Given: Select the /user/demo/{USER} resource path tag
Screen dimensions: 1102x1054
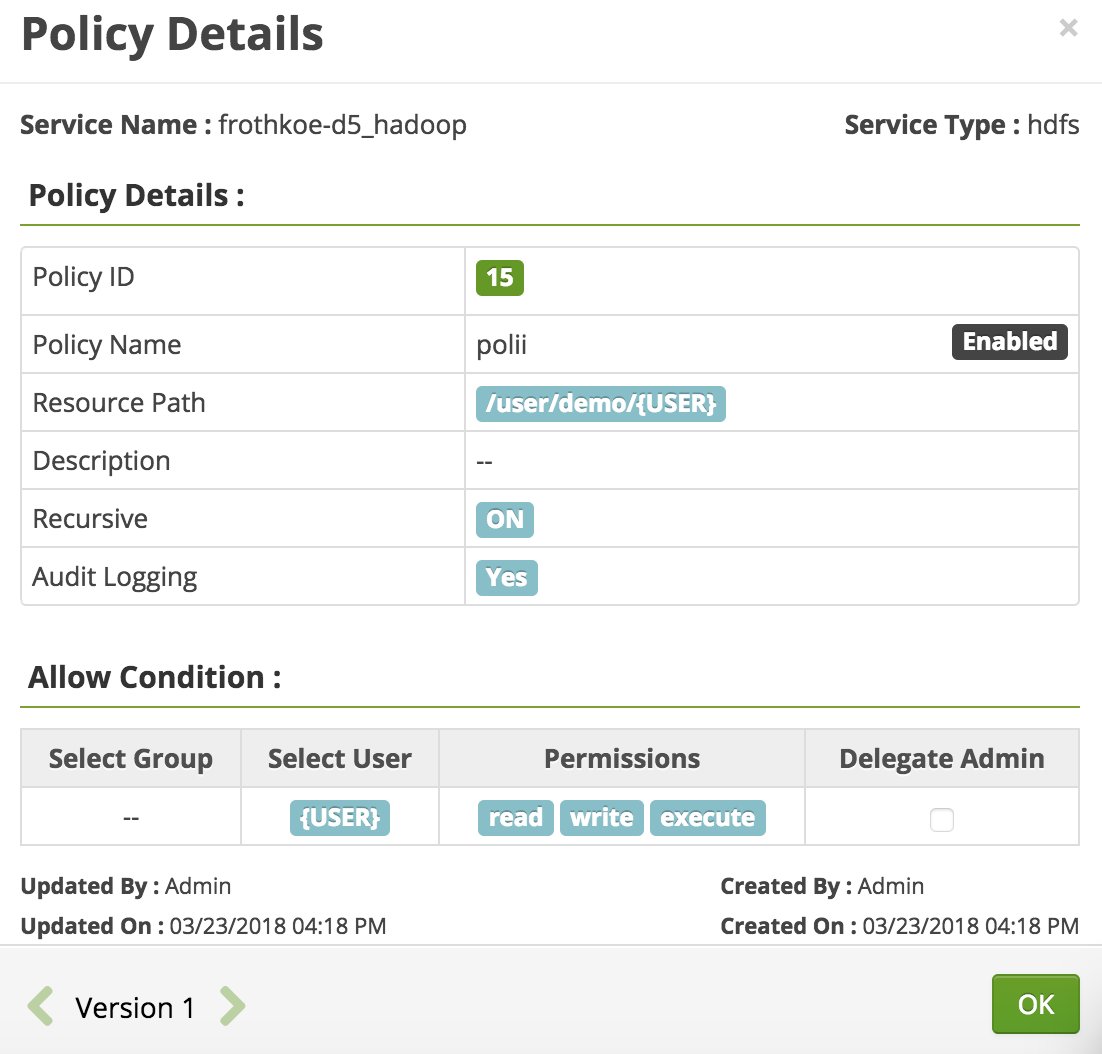Looking at the screenshot, I should tap(600, 404).
